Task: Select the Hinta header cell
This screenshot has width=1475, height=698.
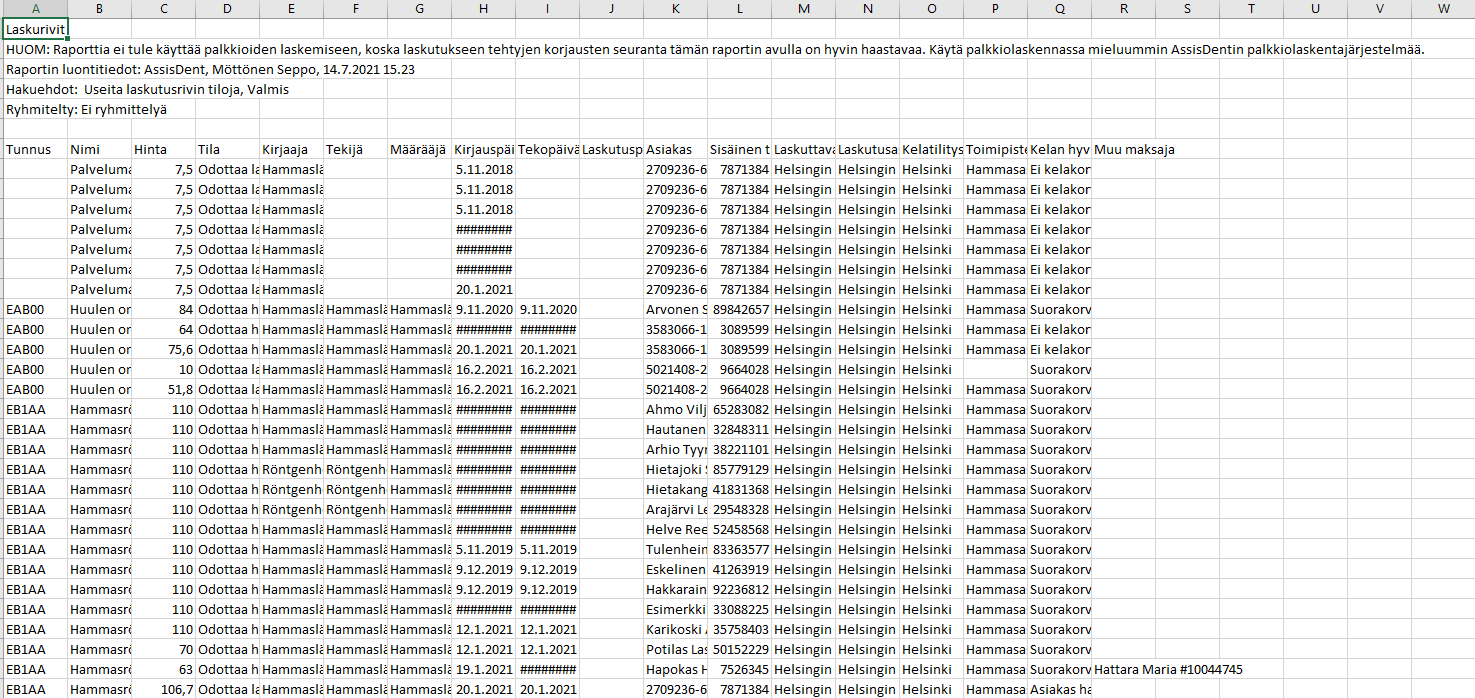Action: pos(163,149)
